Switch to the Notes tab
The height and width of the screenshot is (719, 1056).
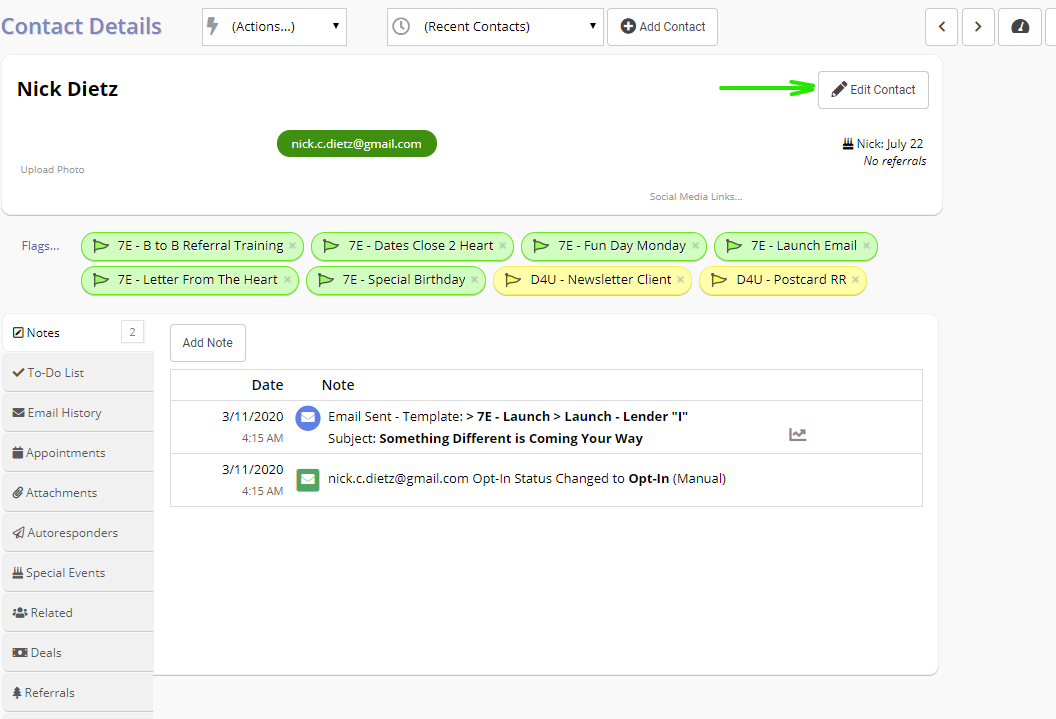[78, 333]
